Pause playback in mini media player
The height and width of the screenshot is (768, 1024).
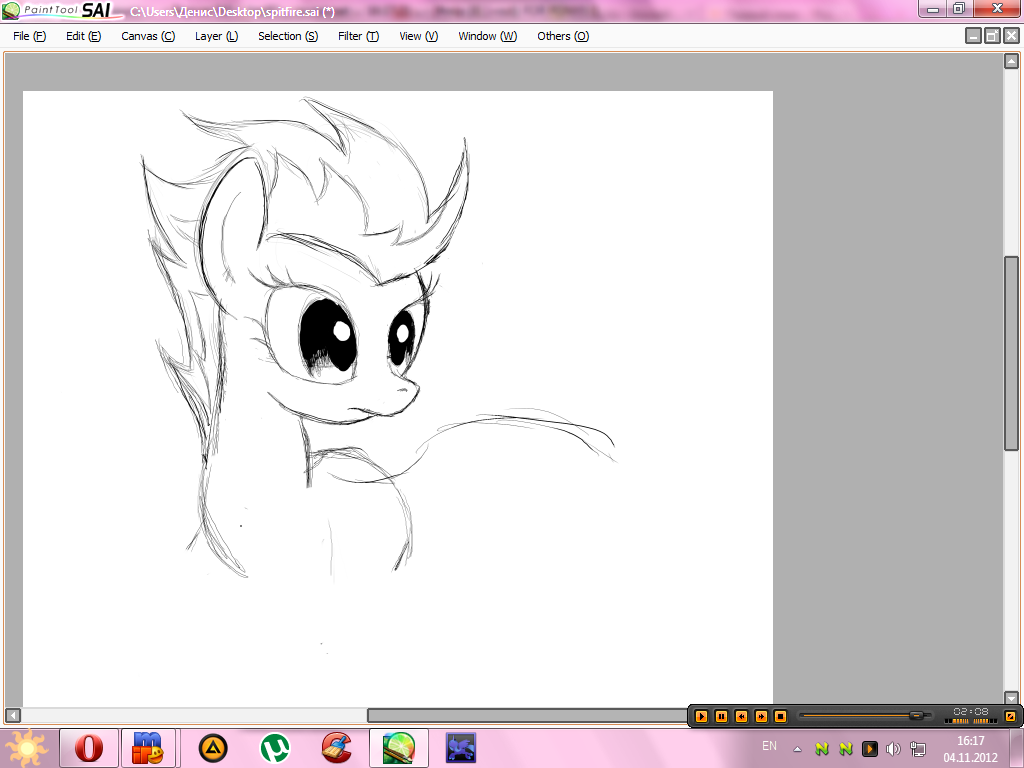[721, 716]
